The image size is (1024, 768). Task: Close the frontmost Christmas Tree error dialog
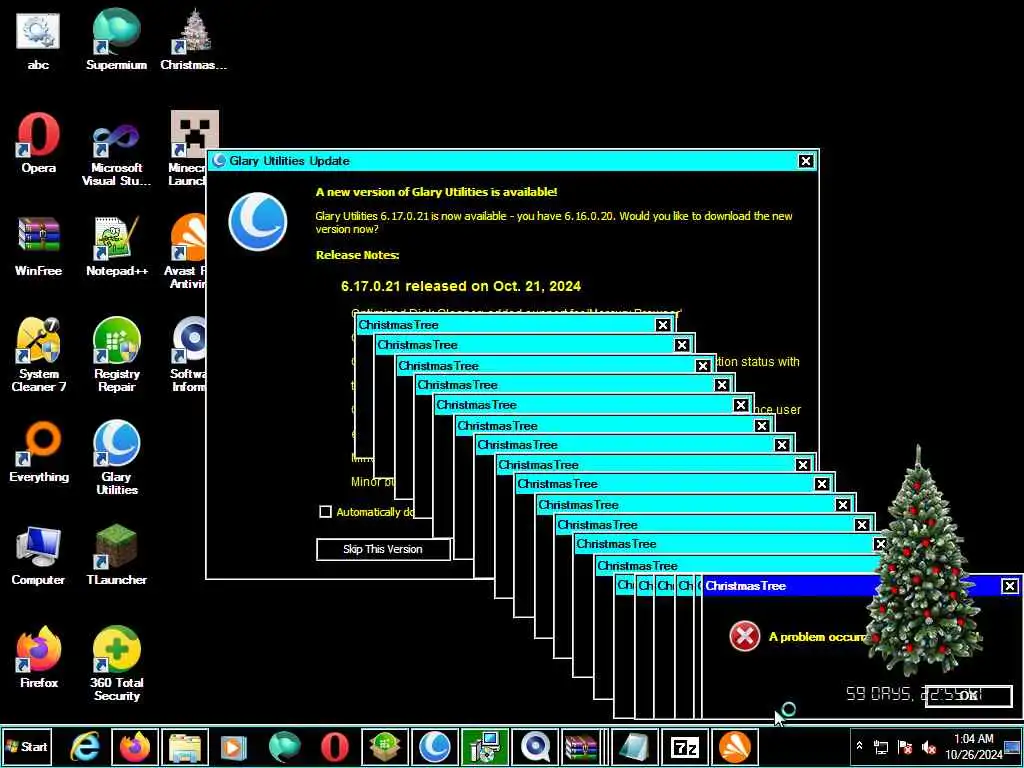pyautogui.click(x=1010, y=586)
